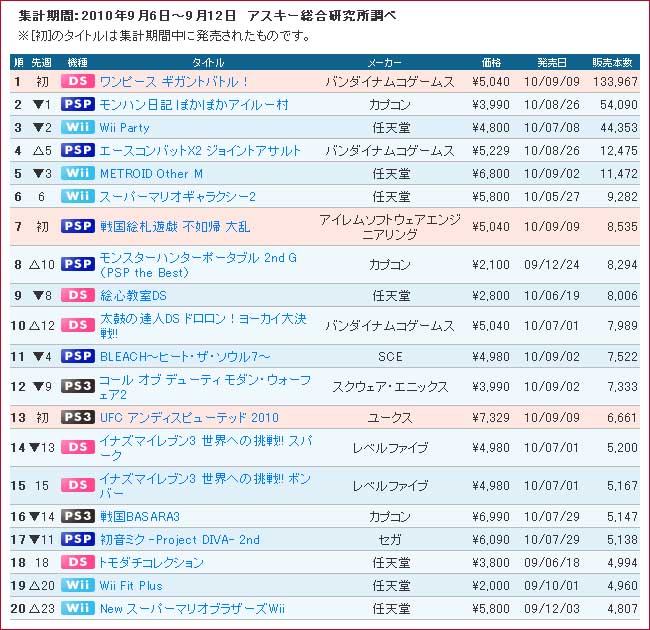
Task: Click maker name セガ
Action: [390, 539]
